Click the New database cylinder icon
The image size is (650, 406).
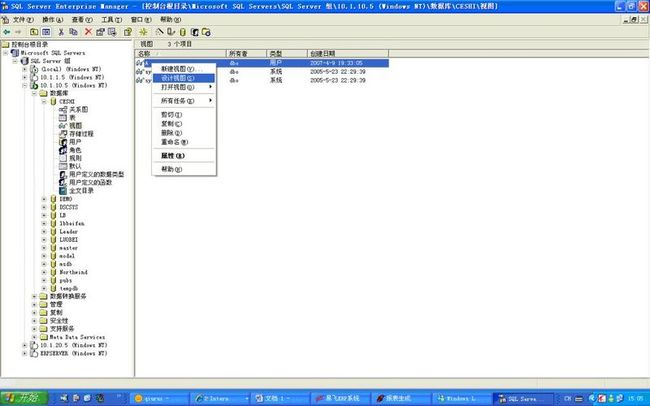pos(182,32)
